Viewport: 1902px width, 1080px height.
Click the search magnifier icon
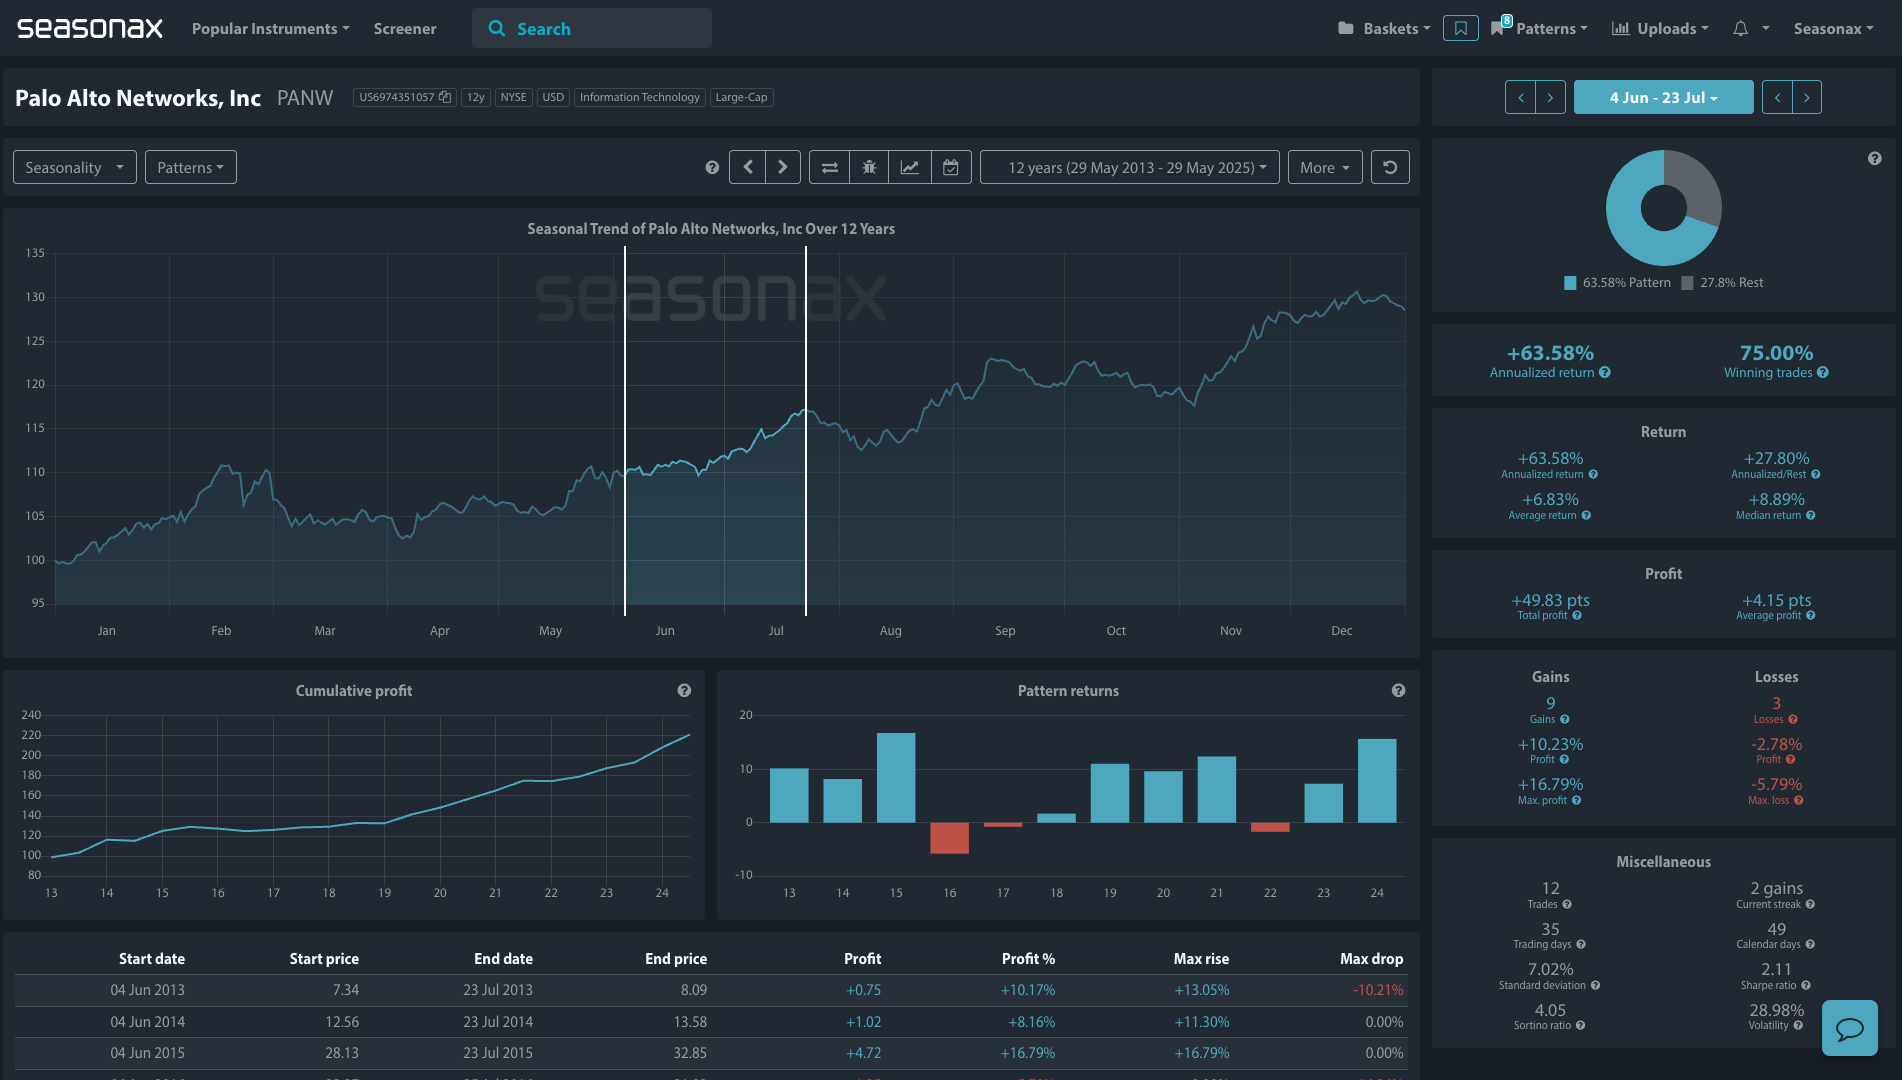pos(496,29)
